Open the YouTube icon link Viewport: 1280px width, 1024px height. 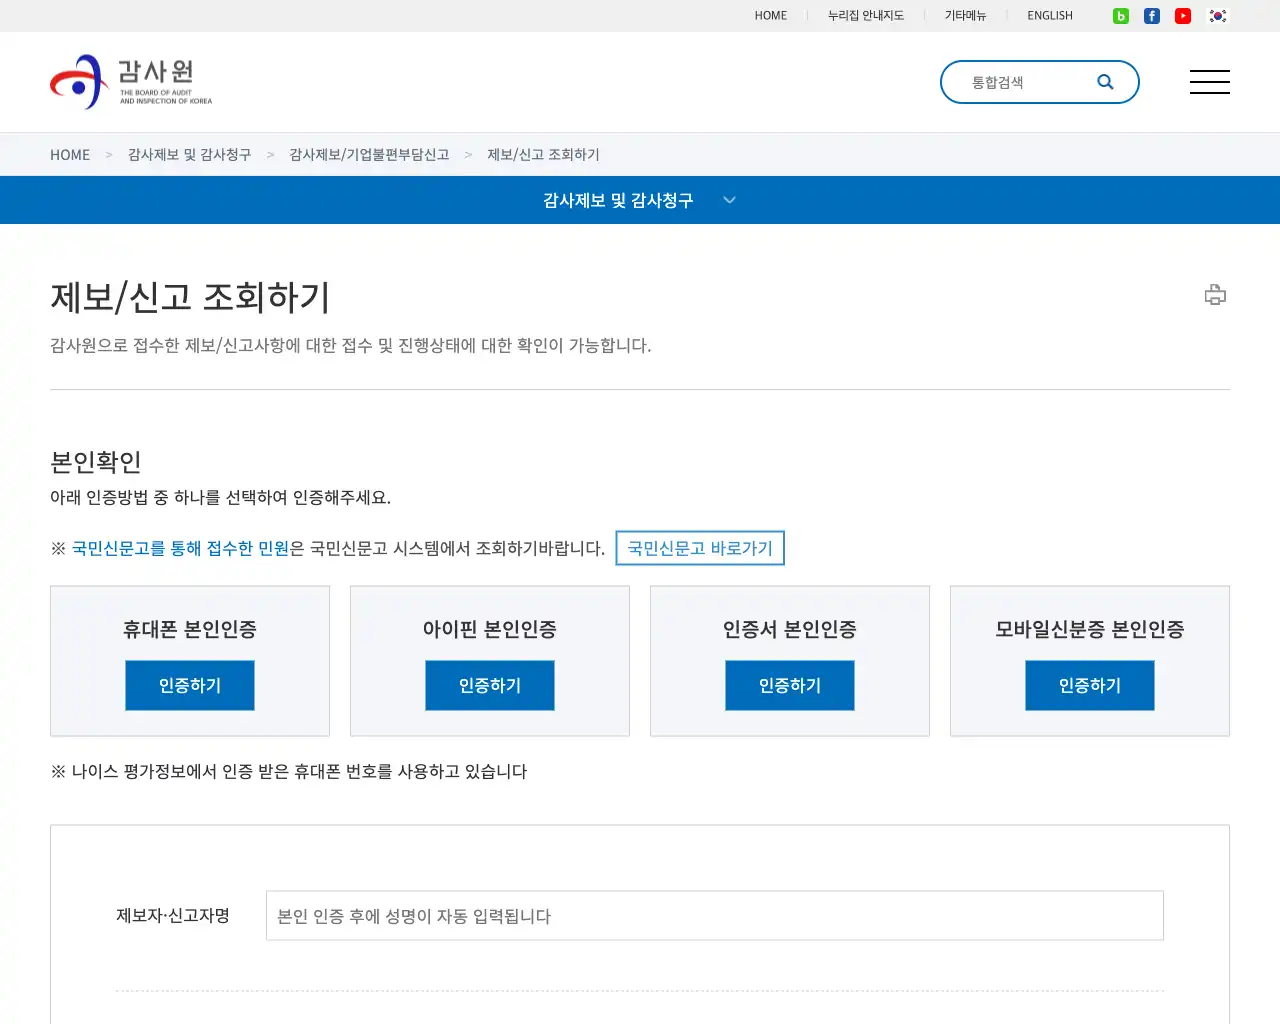tap(1183, 16)
